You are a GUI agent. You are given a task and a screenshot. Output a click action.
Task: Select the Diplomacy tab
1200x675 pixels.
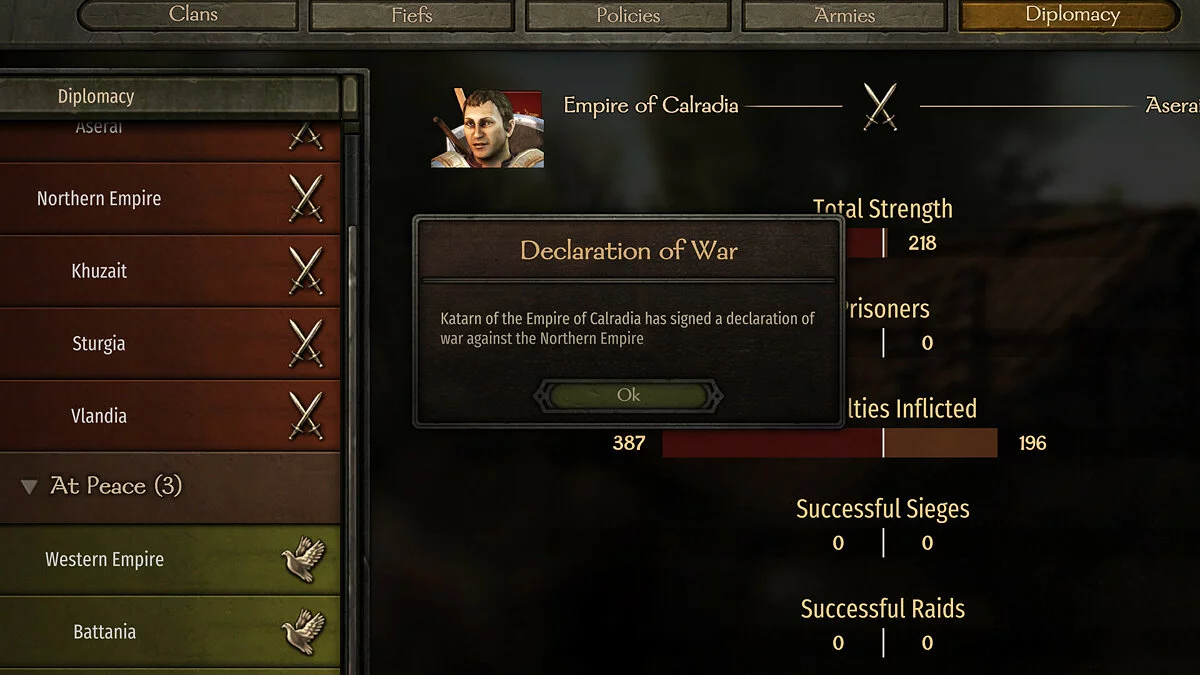[1071, 15]
